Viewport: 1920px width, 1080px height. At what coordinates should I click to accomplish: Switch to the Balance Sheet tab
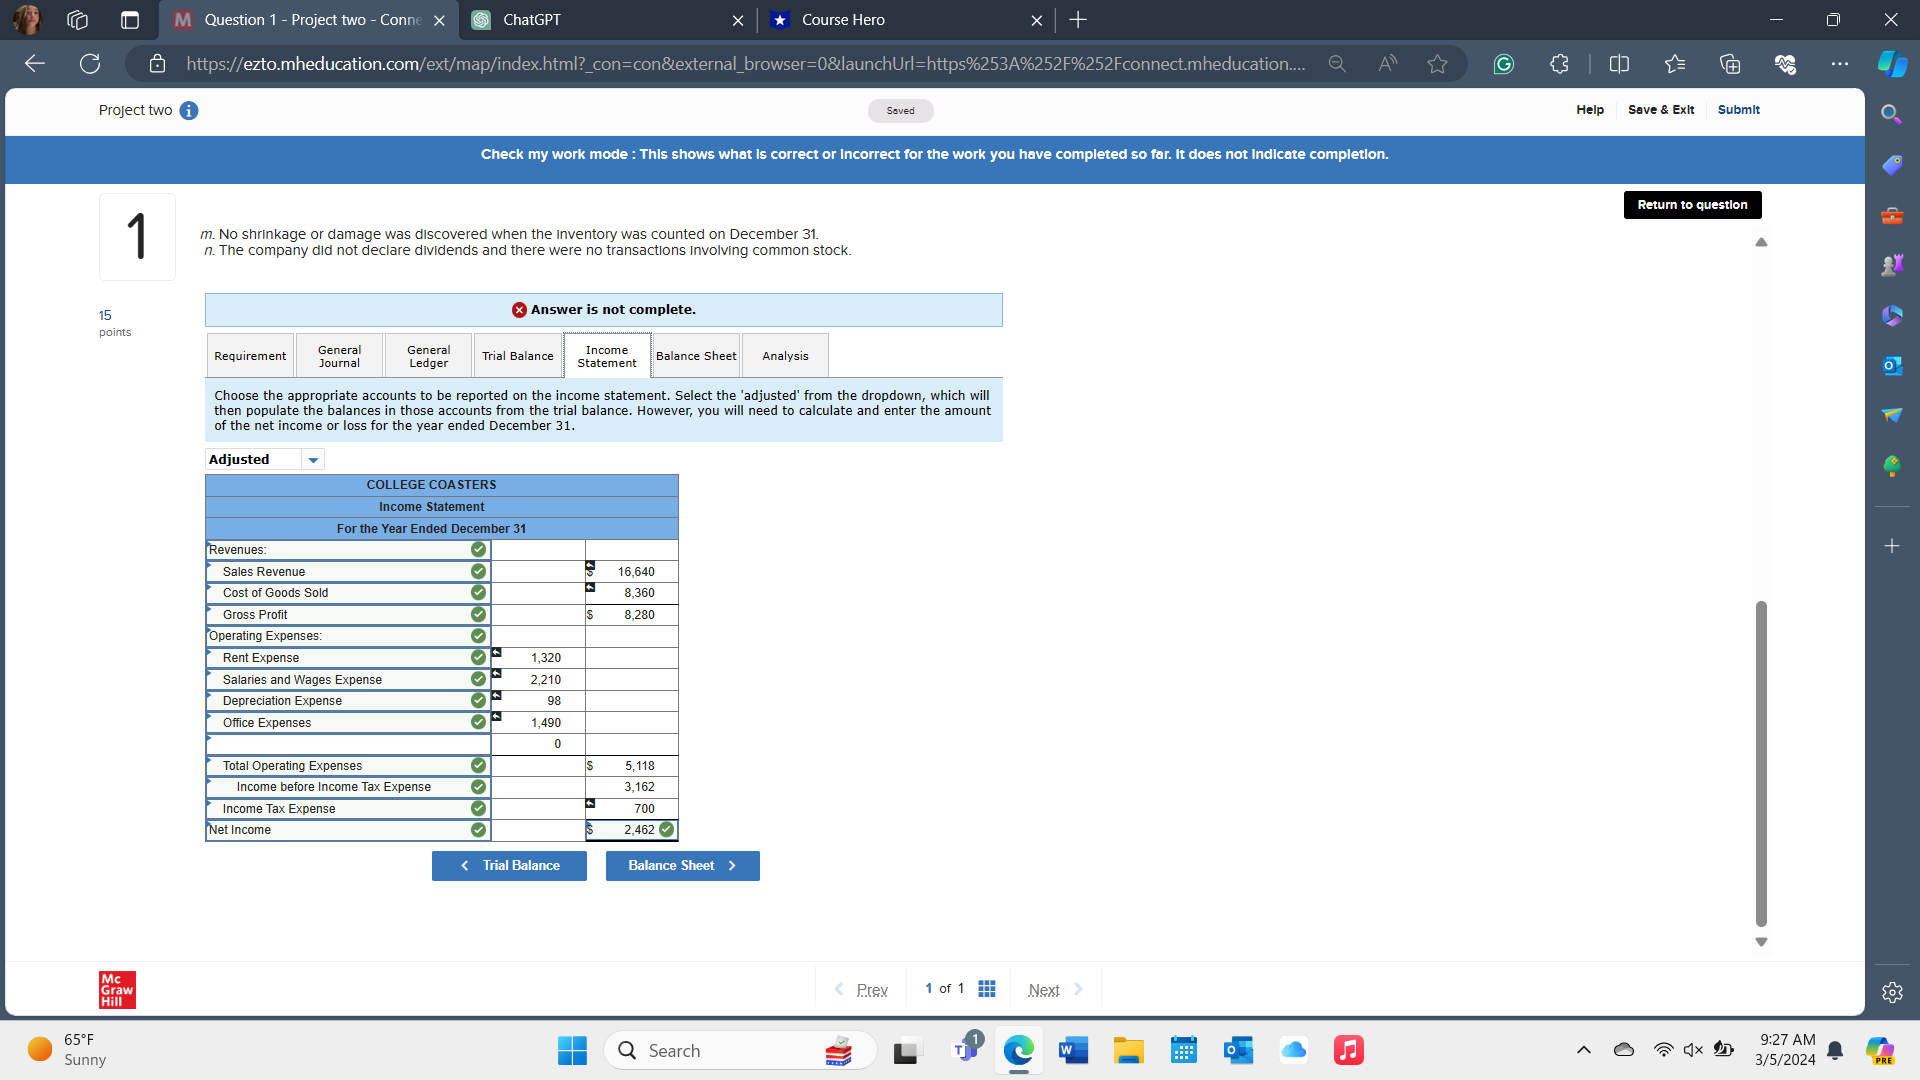point(695,355)
